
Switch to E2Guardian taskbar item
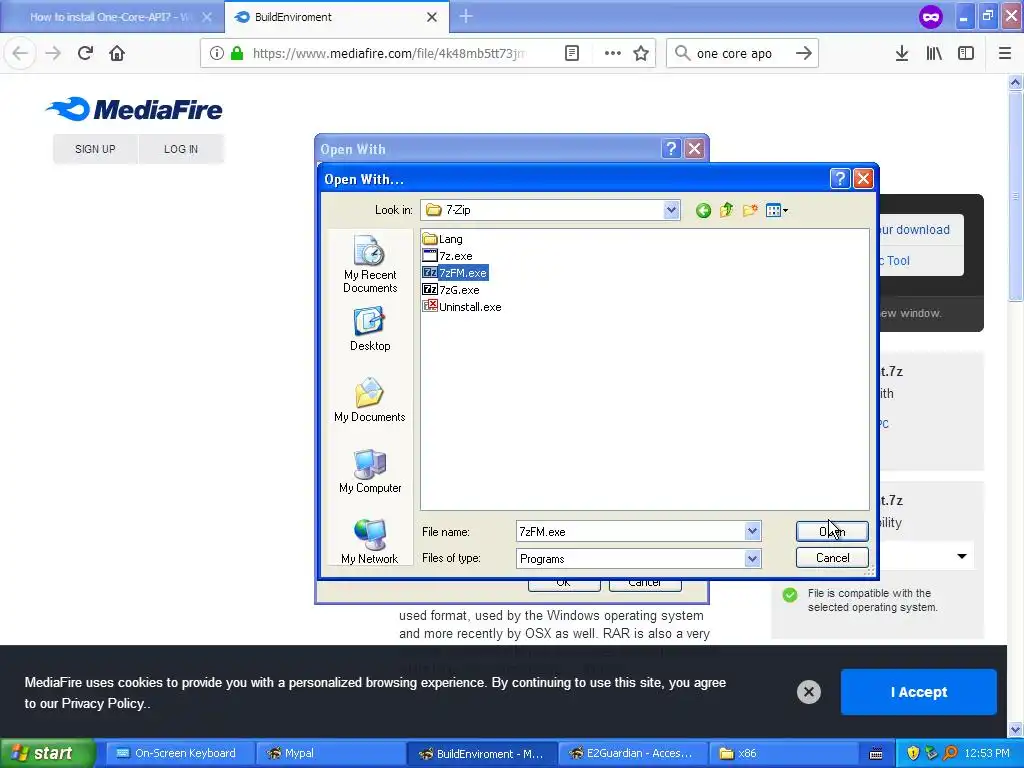point(631,753)
